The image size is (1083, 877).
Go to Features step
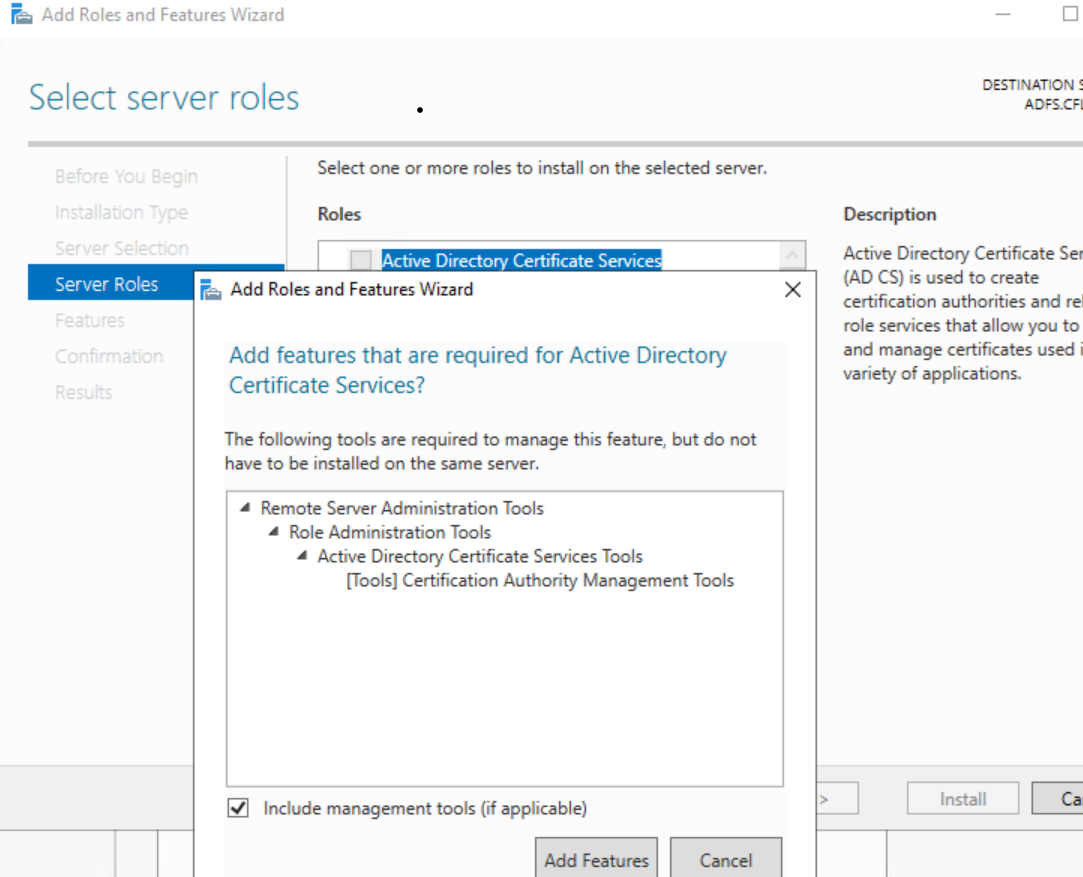point(90,320)
